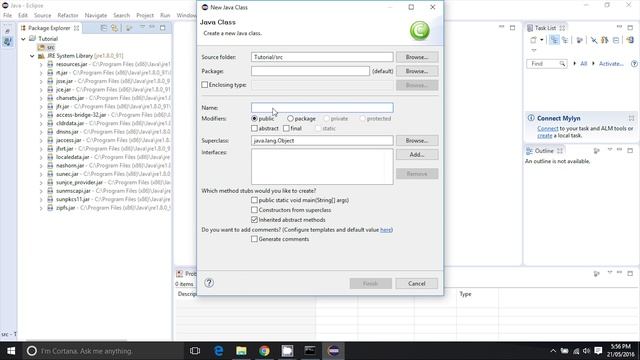Focus the Cortana search box
The height and width of the screenshot is (360, 640).
coord(103,351)
